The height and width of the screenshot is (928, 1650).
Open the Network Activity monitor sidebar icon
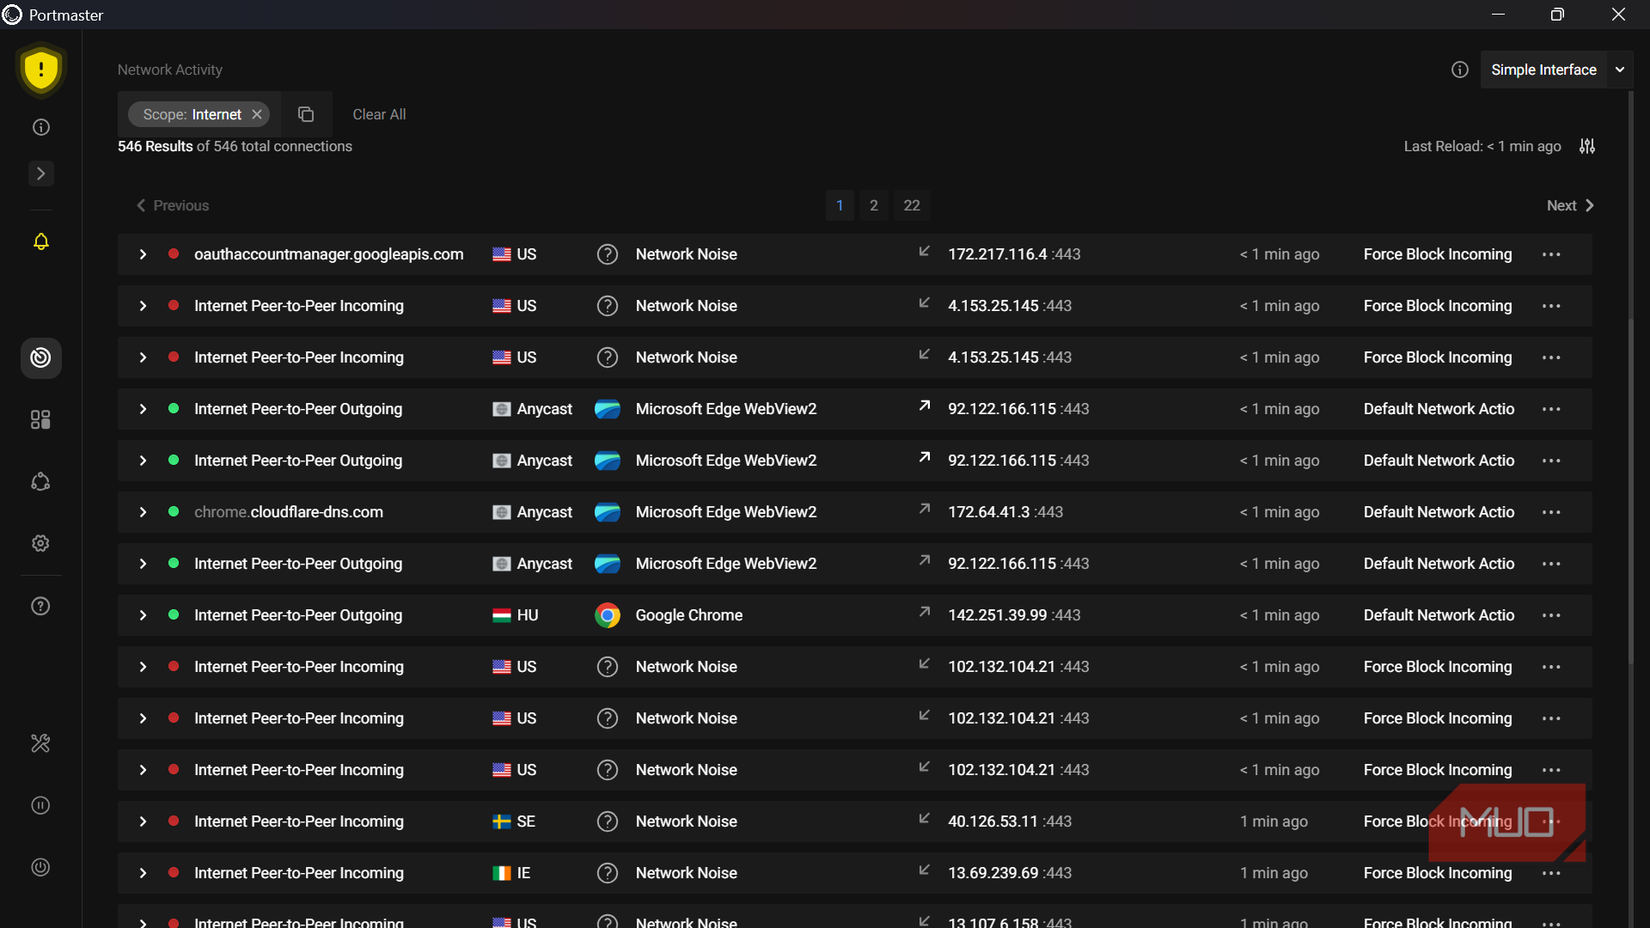[41, 358]
